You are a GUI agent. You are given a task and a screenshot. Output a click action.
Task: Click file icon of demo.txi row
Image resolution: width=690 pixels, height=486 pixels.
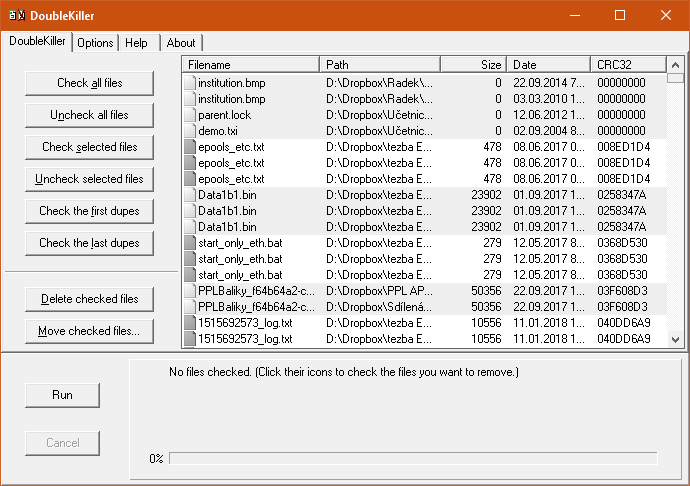click(x=190, y=131)
